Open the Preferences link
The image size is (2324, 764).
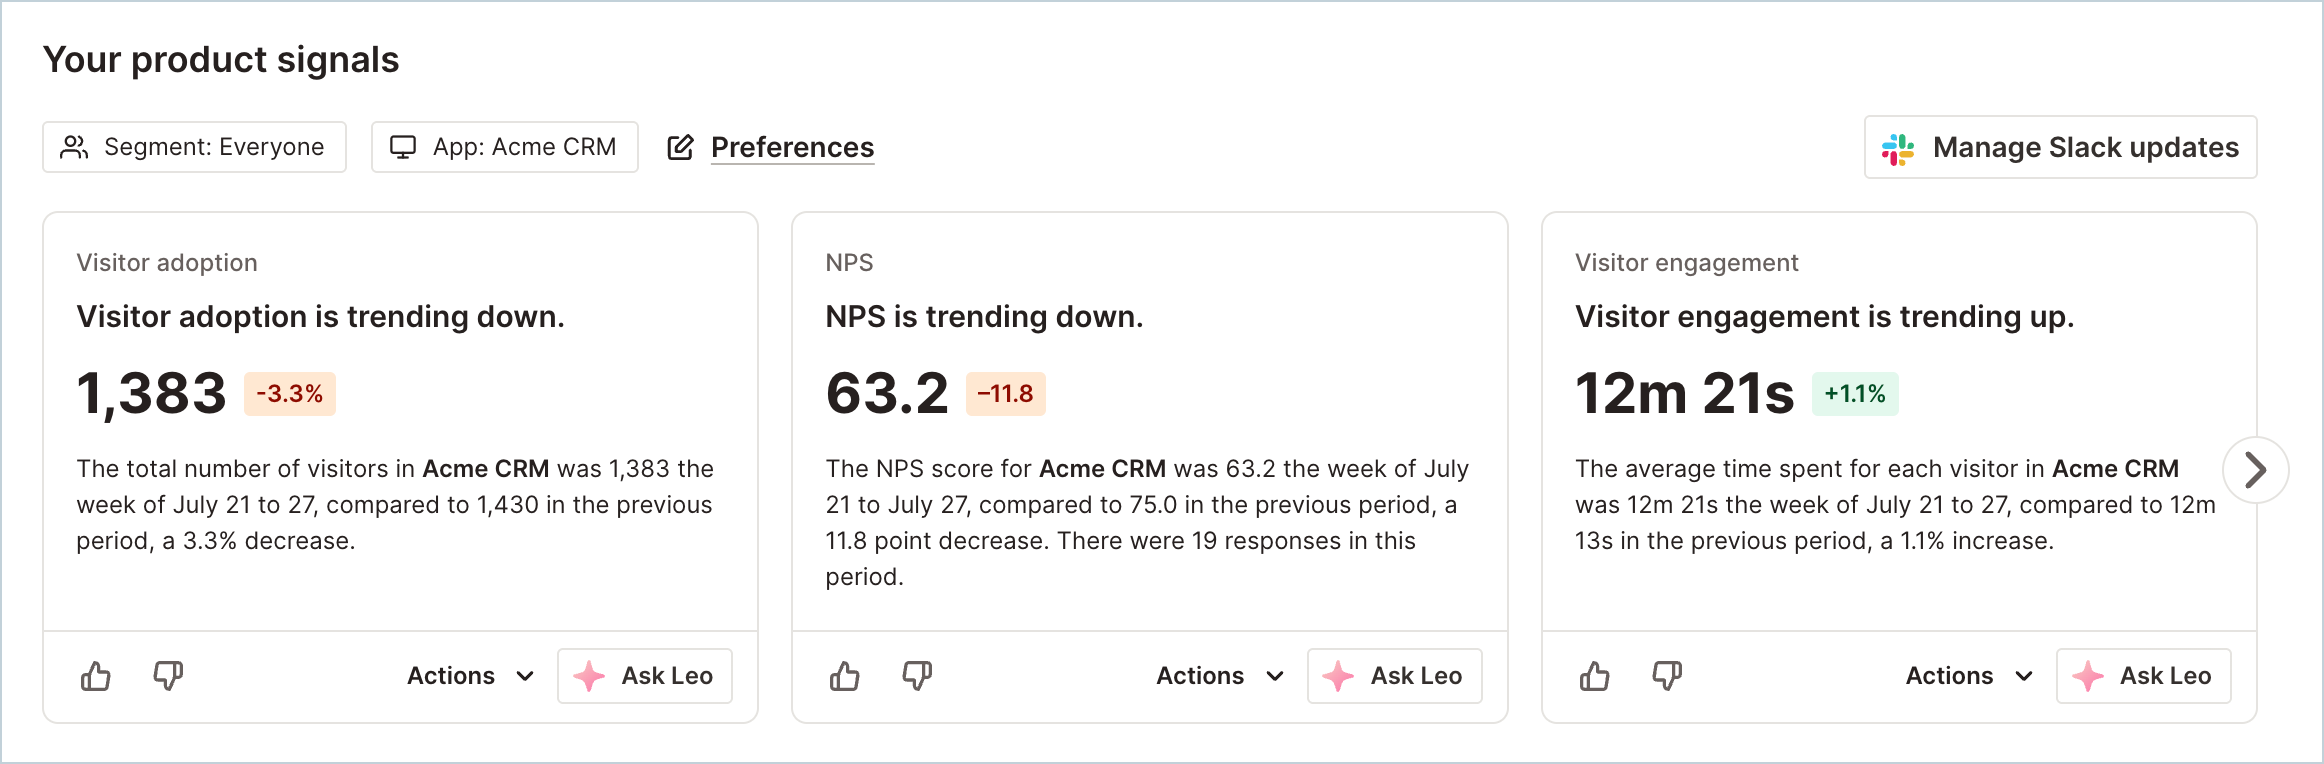[x=792, y=147]
